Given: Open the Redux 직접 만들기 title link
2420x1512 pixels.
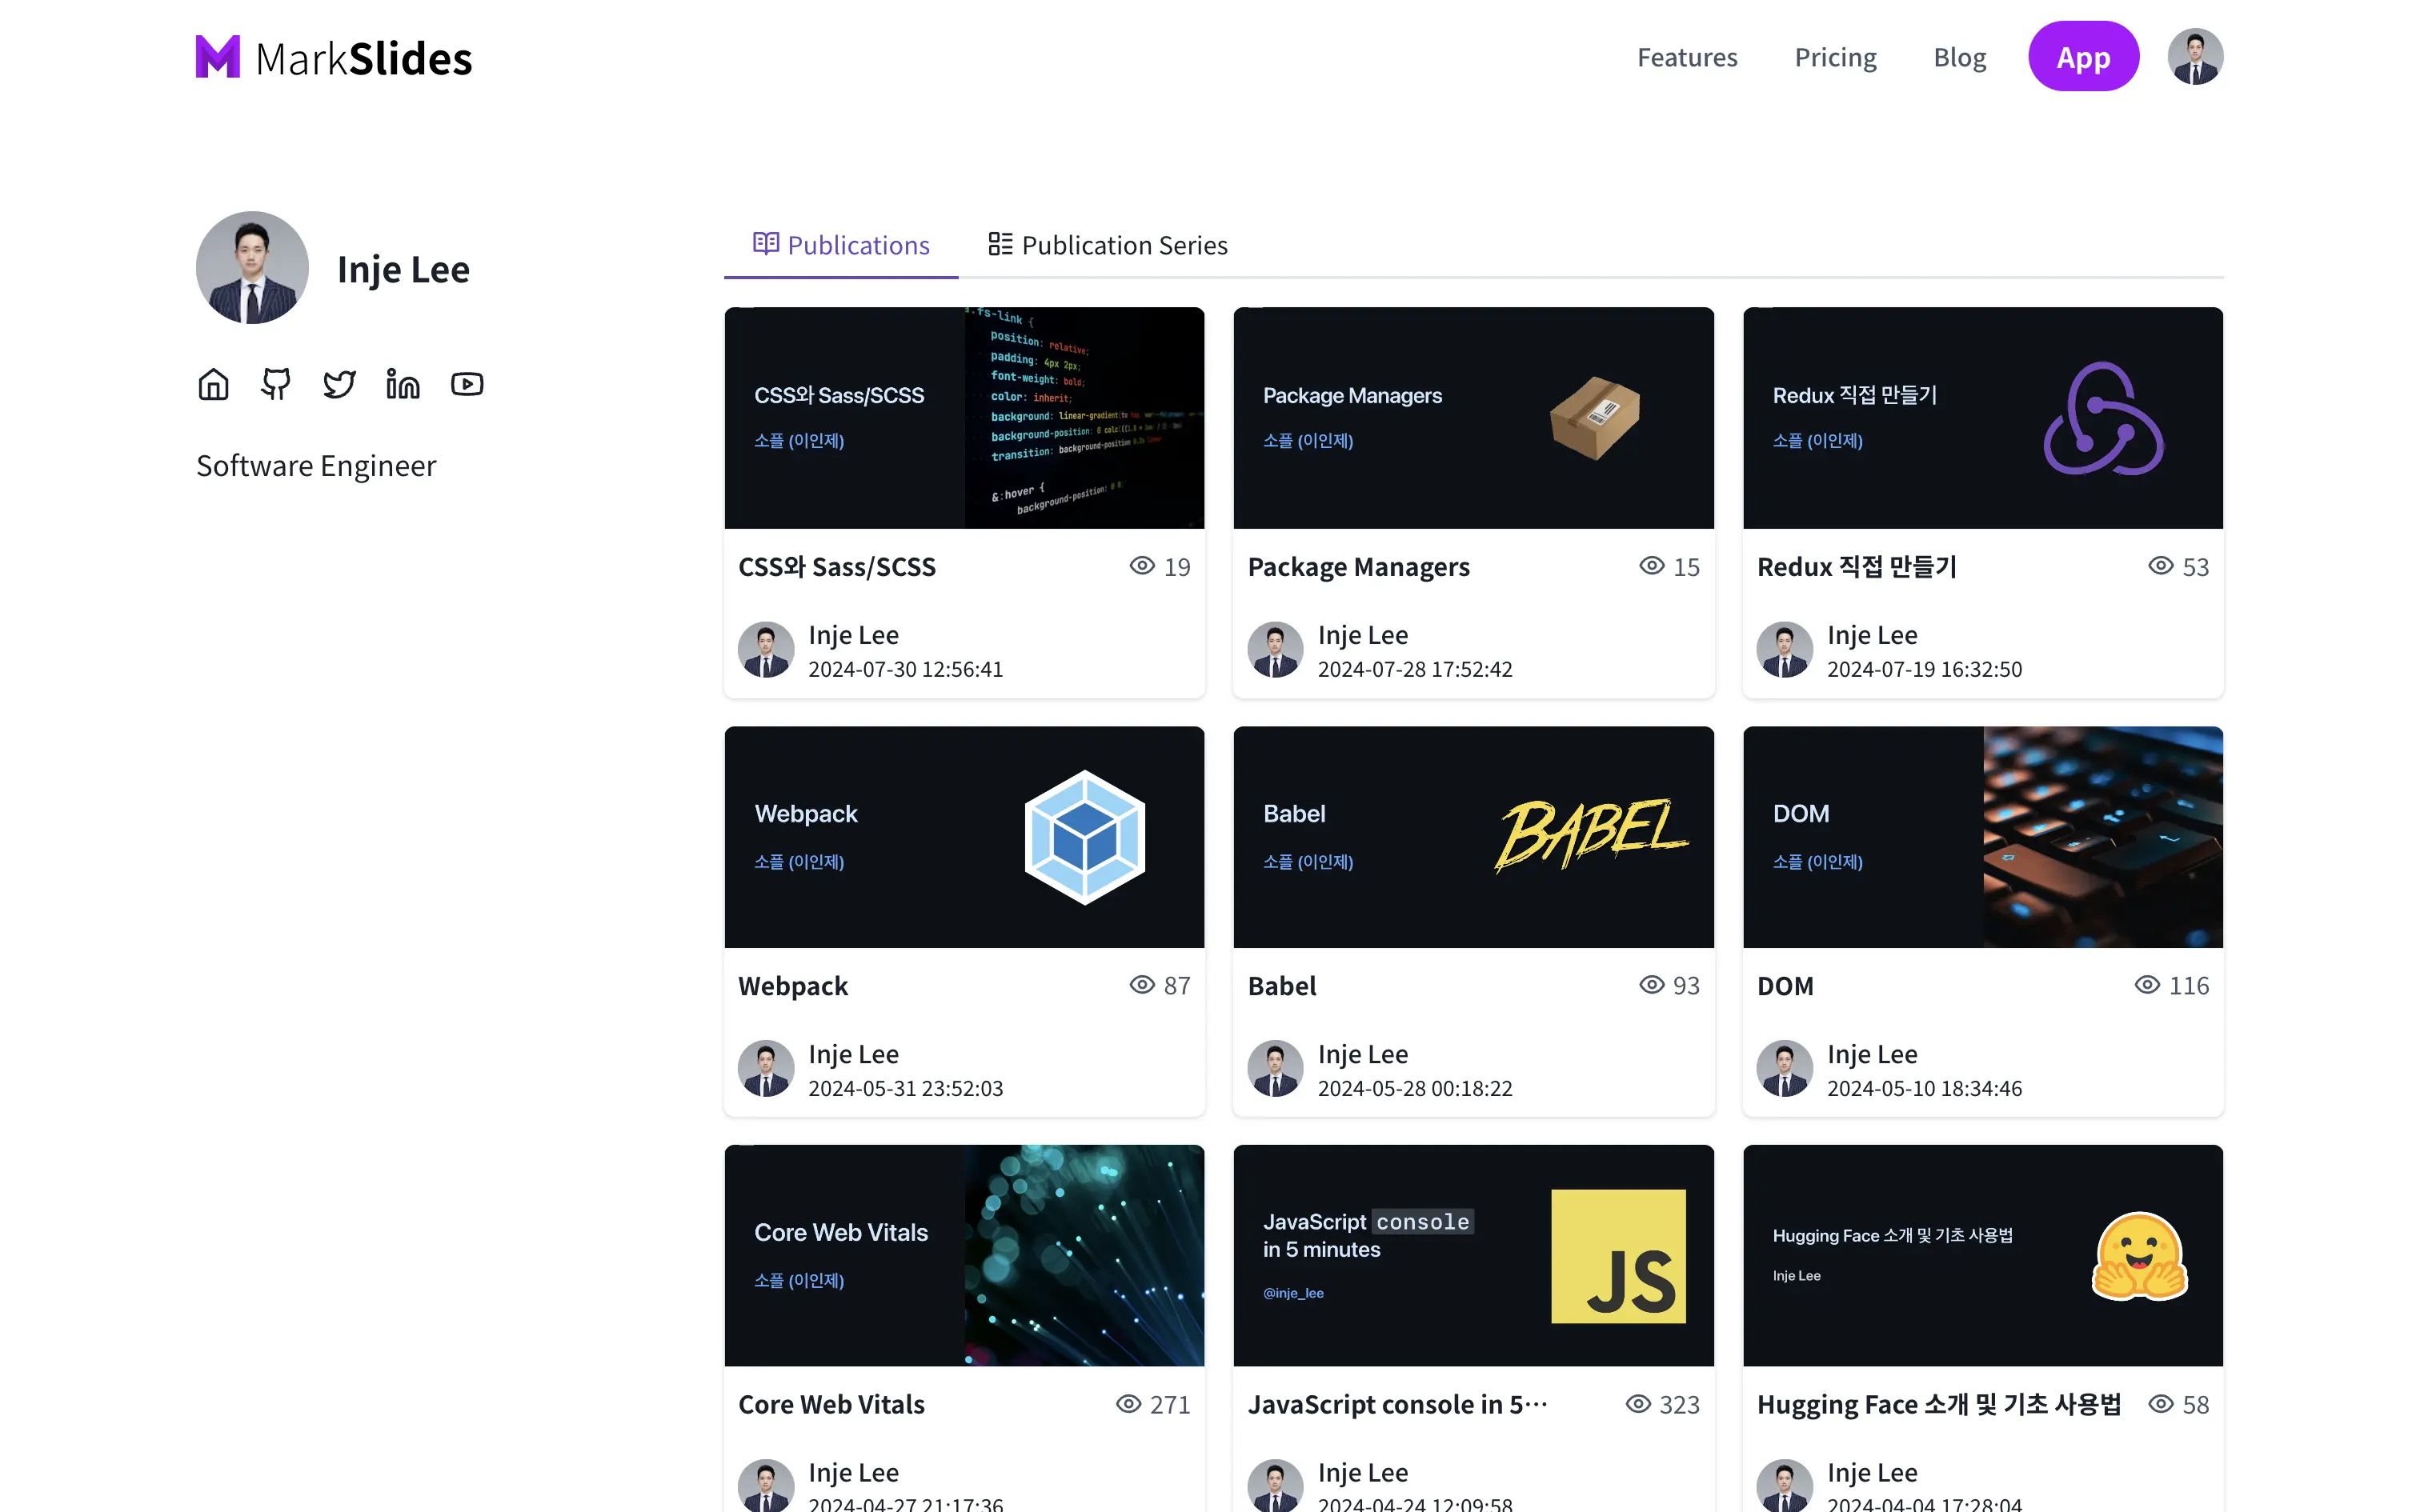Looking at the screenshot, I should pos(1856,567).
